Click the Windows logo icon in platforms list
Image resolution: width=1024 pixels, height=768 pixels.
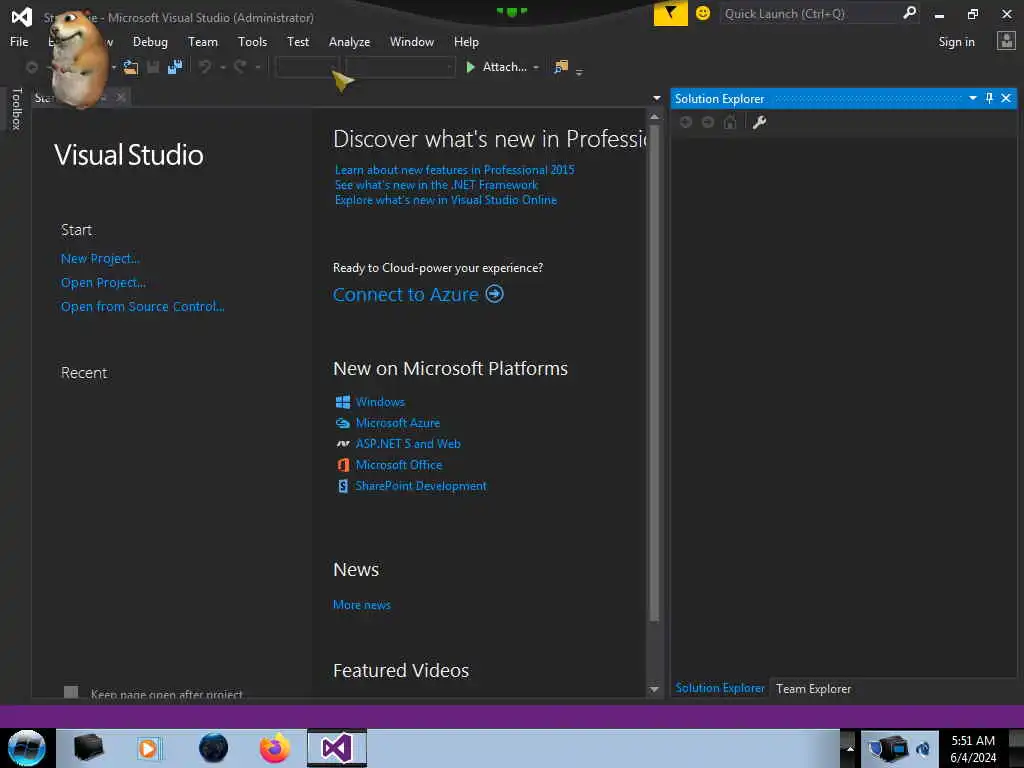point(343,402)
